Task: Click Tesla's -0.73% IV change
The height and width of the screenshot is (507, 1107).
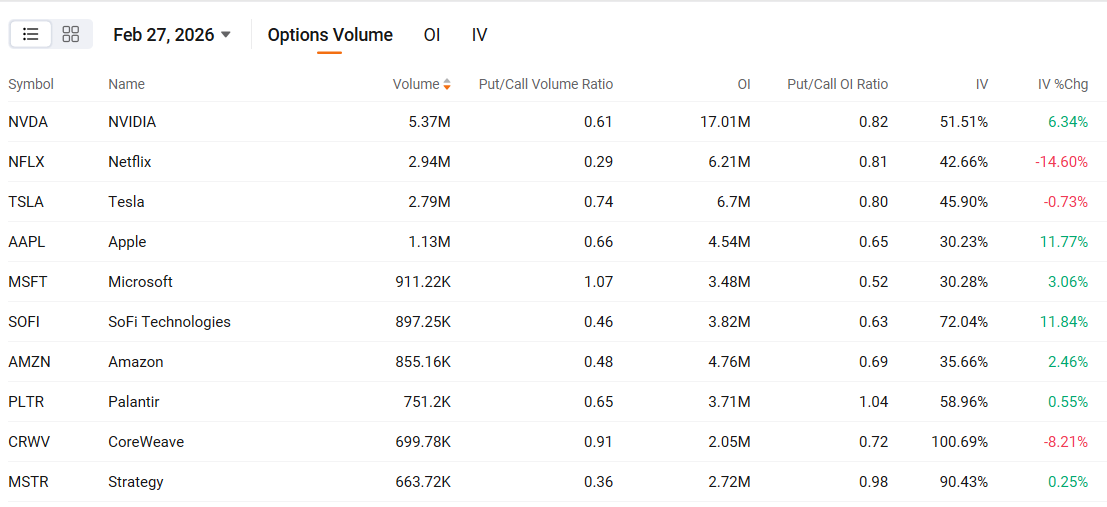Action: (1065, 202)
